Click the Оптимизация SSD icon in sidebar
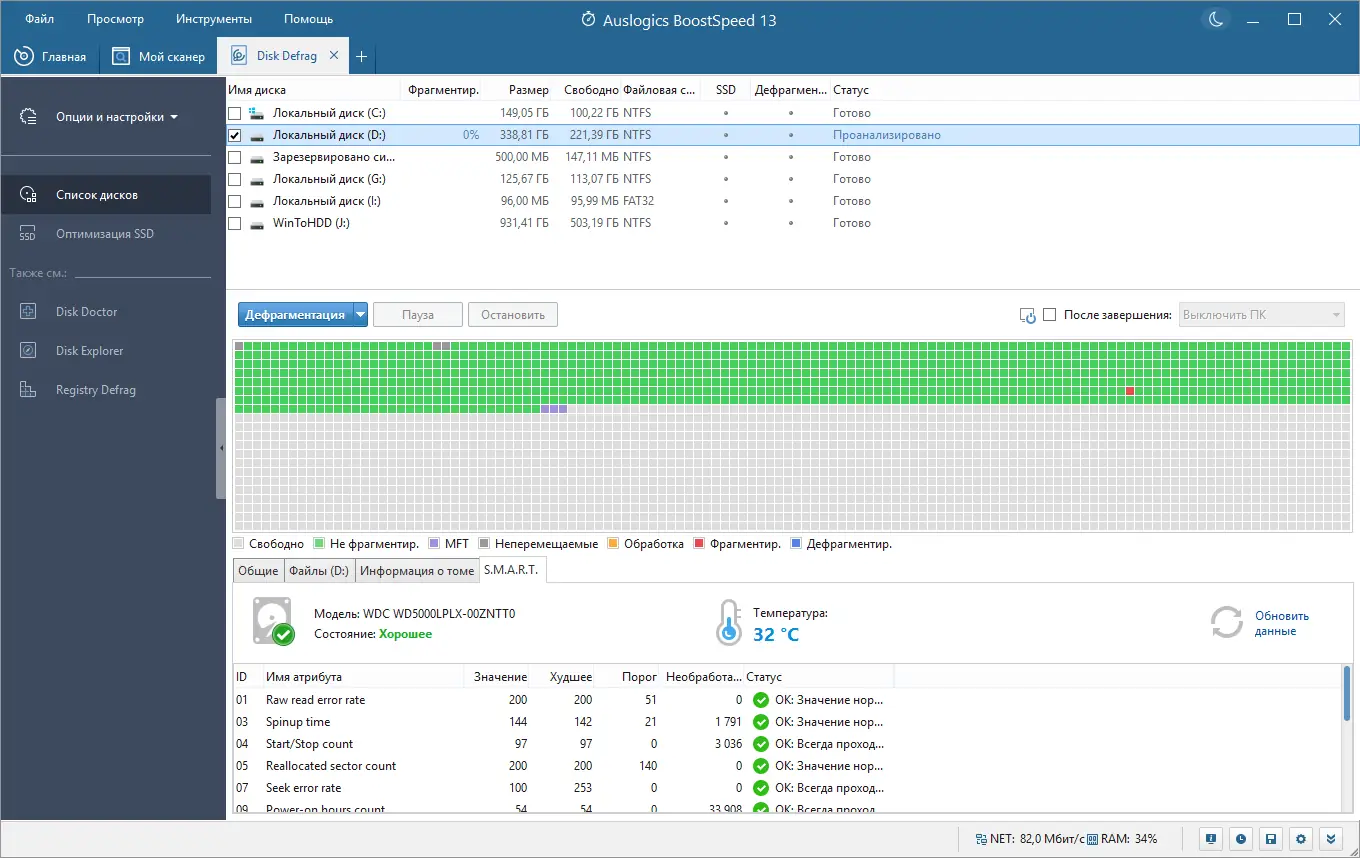1360x858 pixels. click(28, 234)
